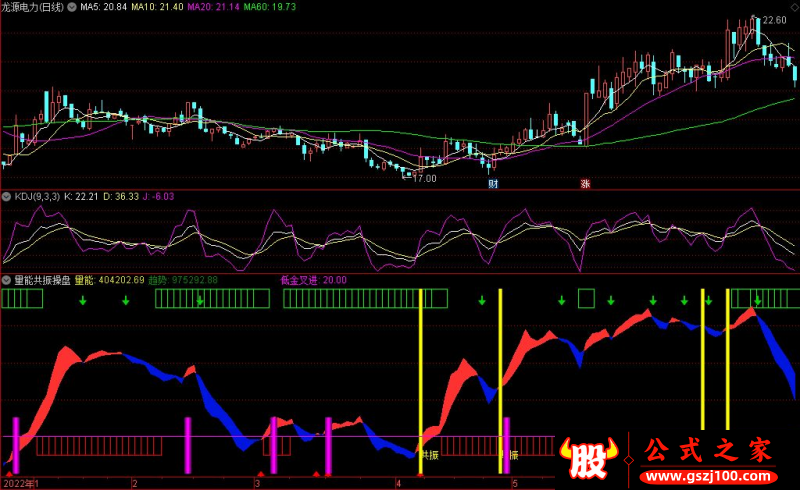The height and width of the screenshot is (490, 800).
Task: Select the MA5: 20.84 label
Action: (x=104, y=7)
